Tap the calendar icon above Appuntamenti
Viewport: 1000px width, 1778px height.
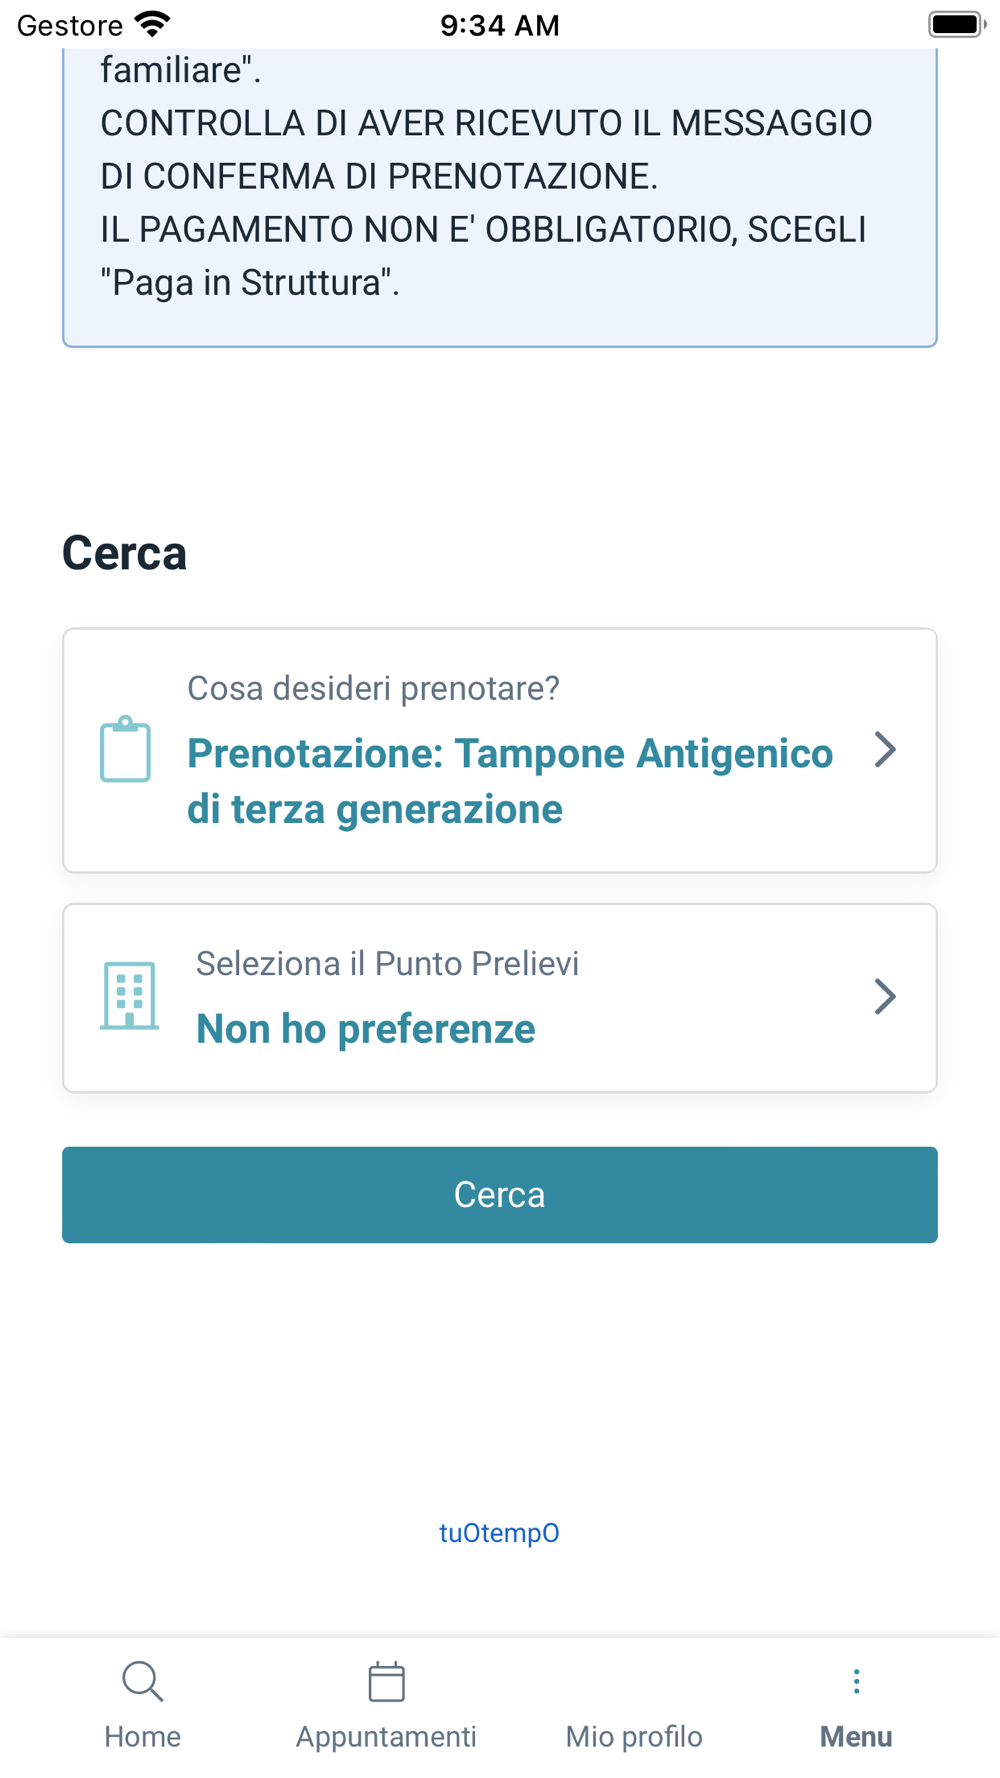(x=386, y=1681)
